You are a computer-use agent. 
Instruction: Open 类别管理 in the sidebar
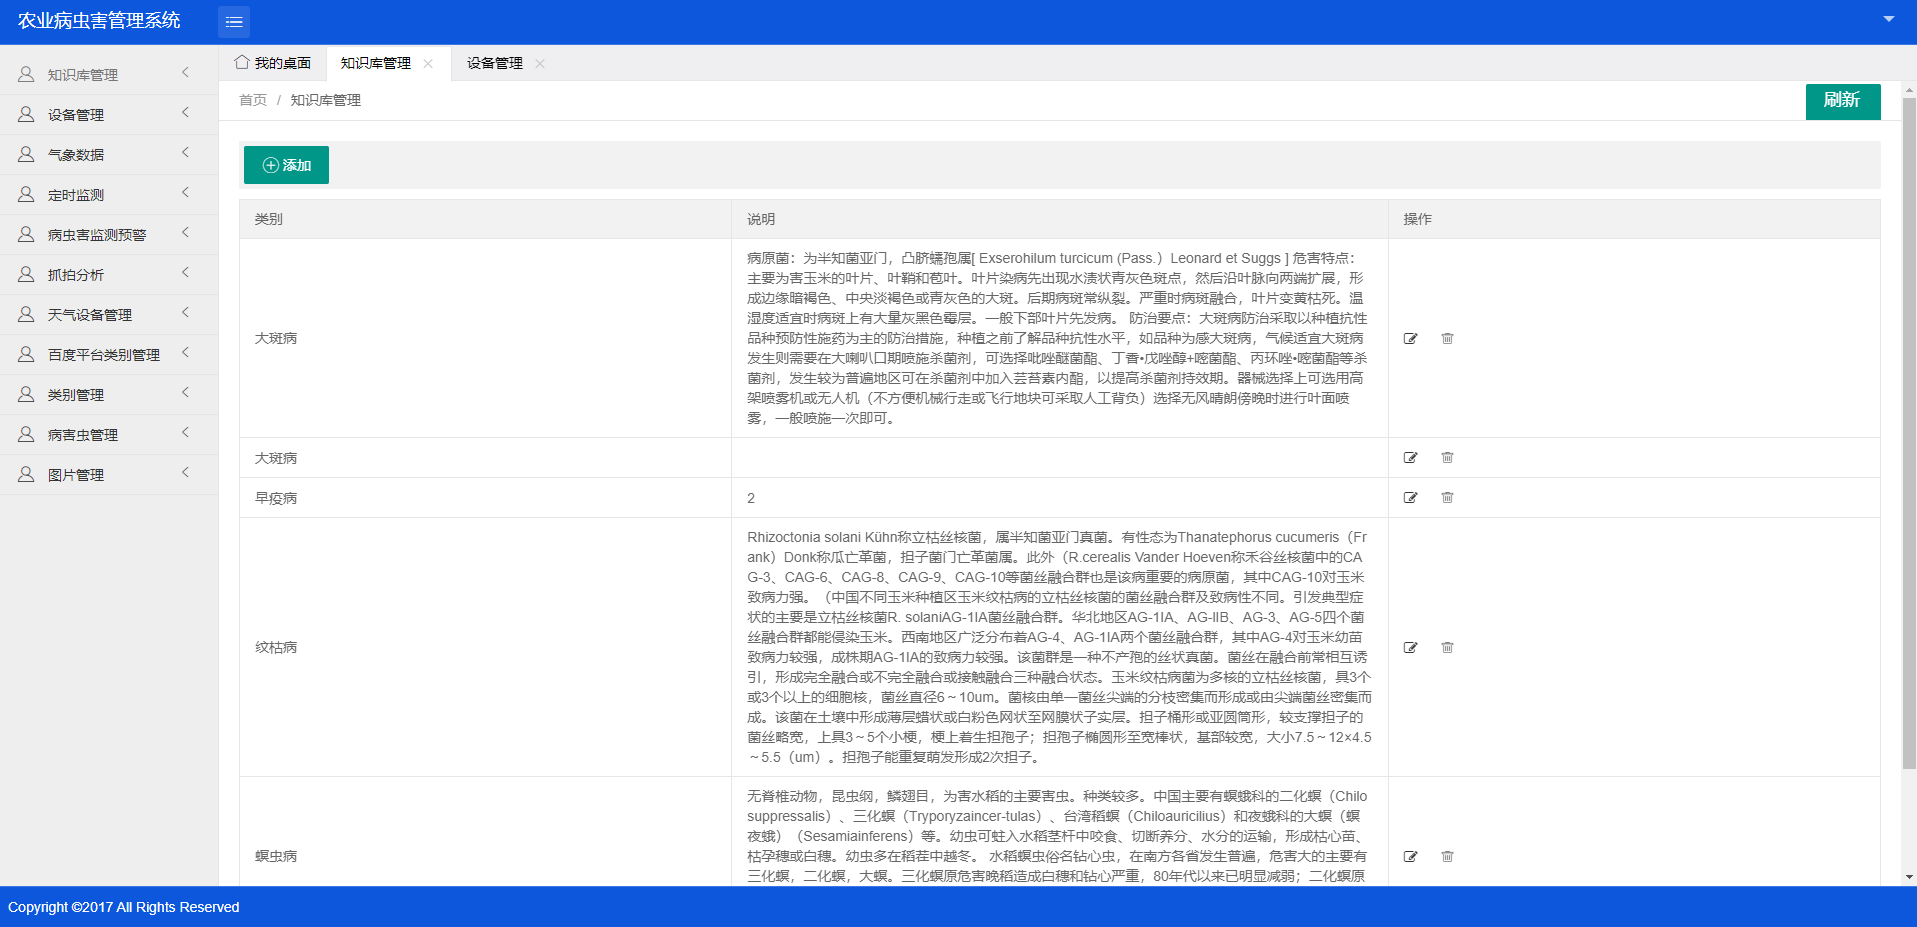point(76,395)
